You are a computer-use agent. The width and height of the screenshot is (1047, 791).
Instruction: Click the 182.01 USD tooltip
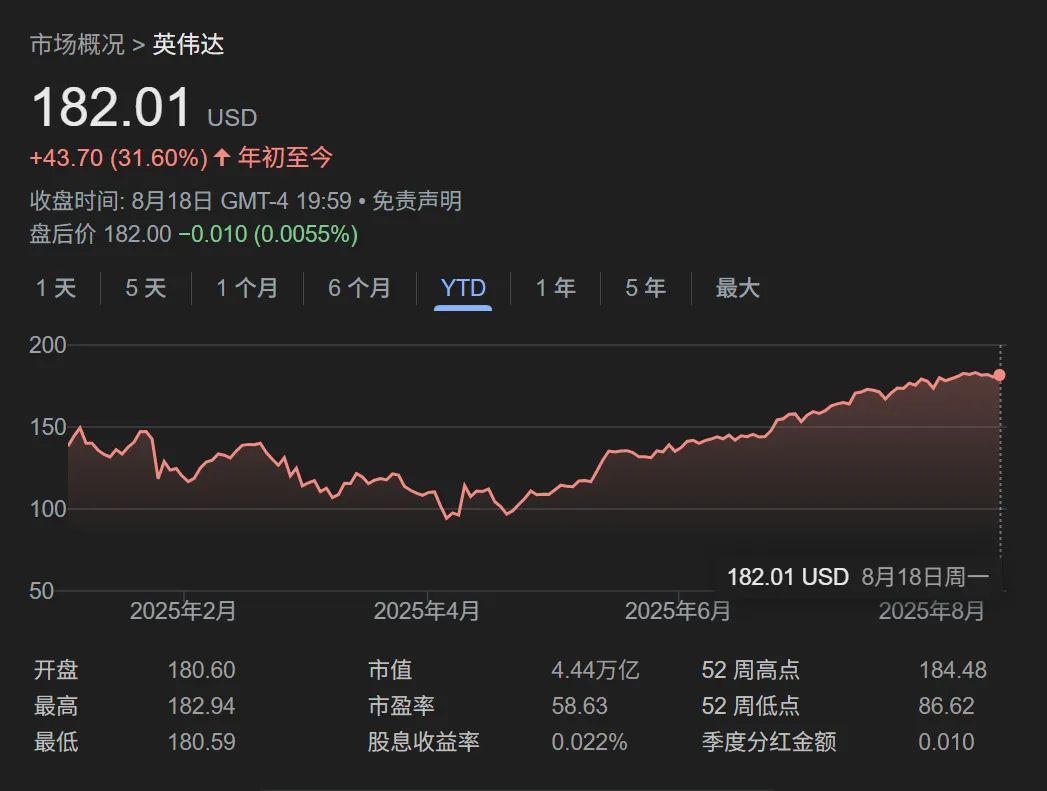coord(787,577)
